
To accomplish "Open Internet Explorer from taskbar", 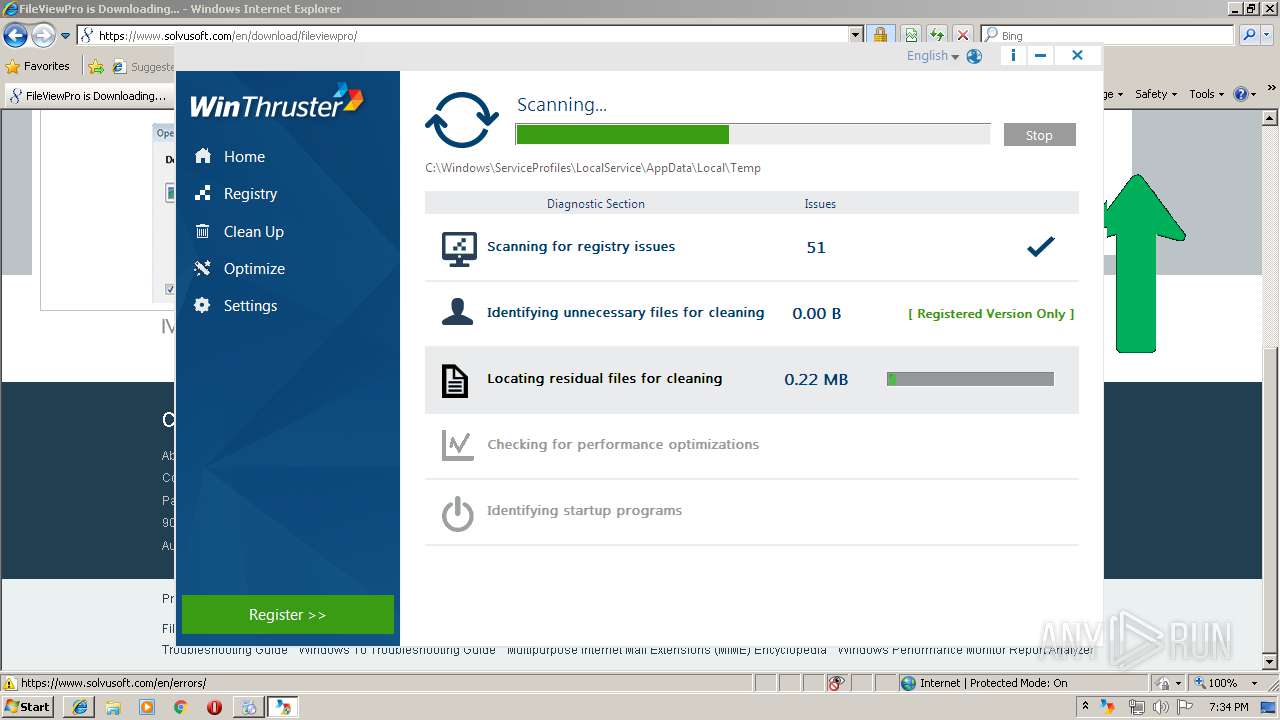I will [79, 707].
